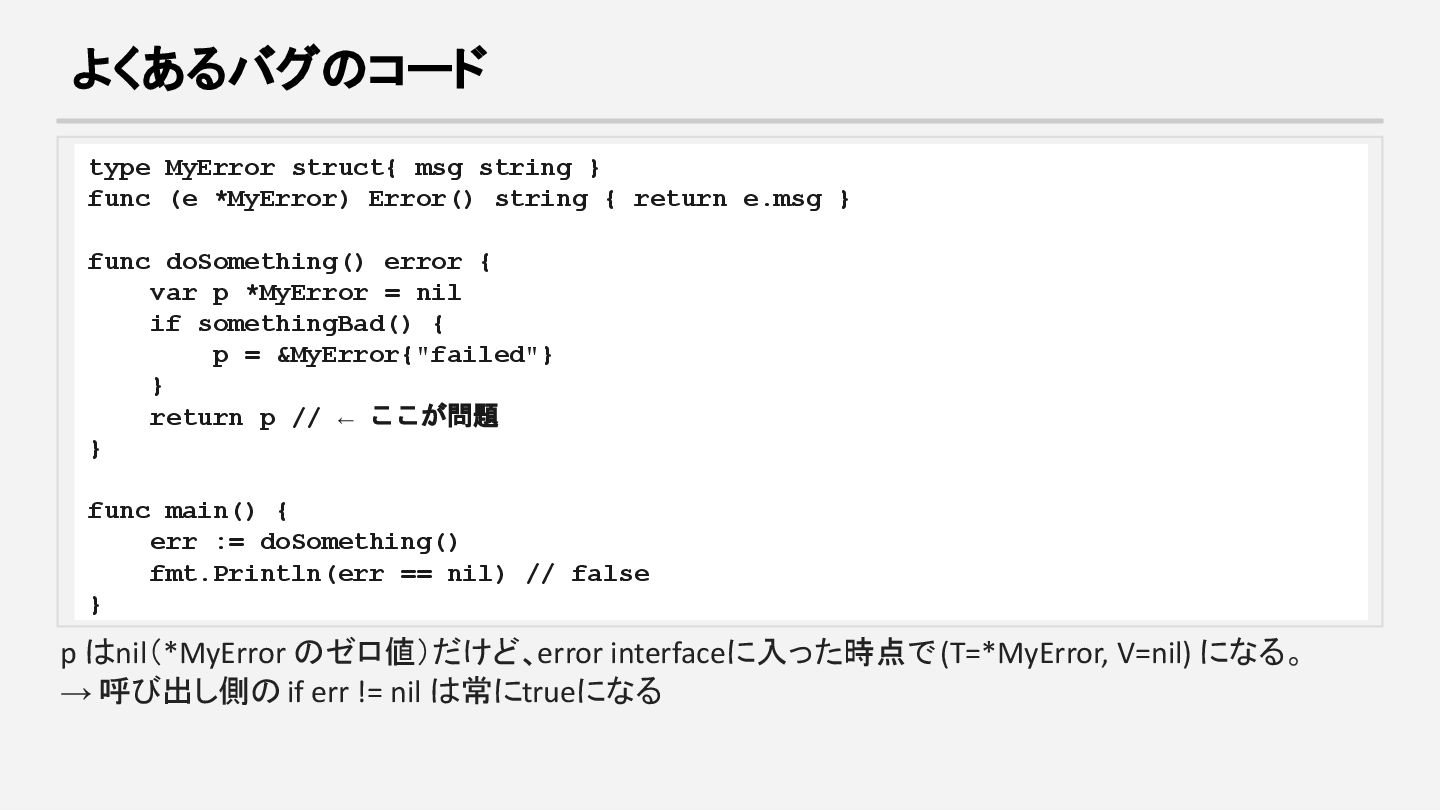Click the p = &MyError{"failed"} line
Viewport: 1440px width, 810px height.
(382, 355)
